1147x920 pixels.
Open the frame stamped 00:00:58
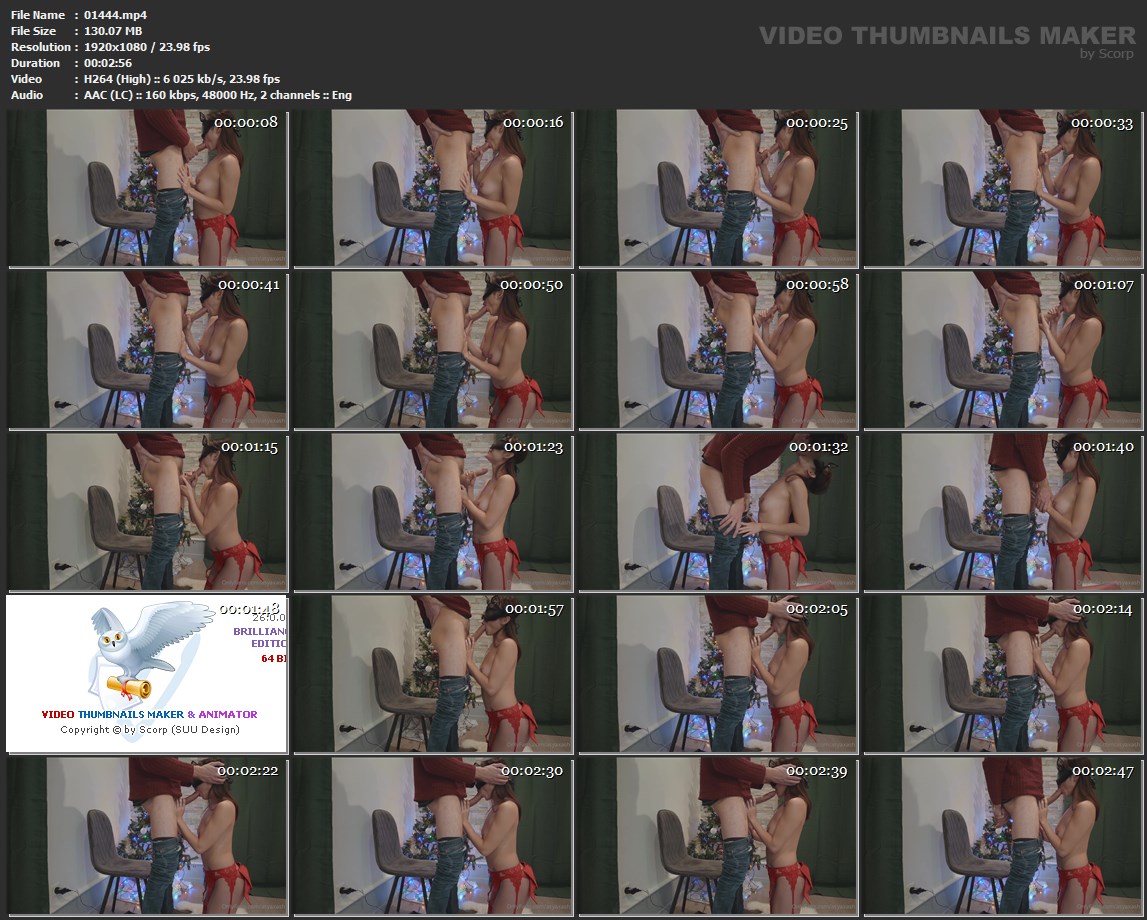(717, 350)
